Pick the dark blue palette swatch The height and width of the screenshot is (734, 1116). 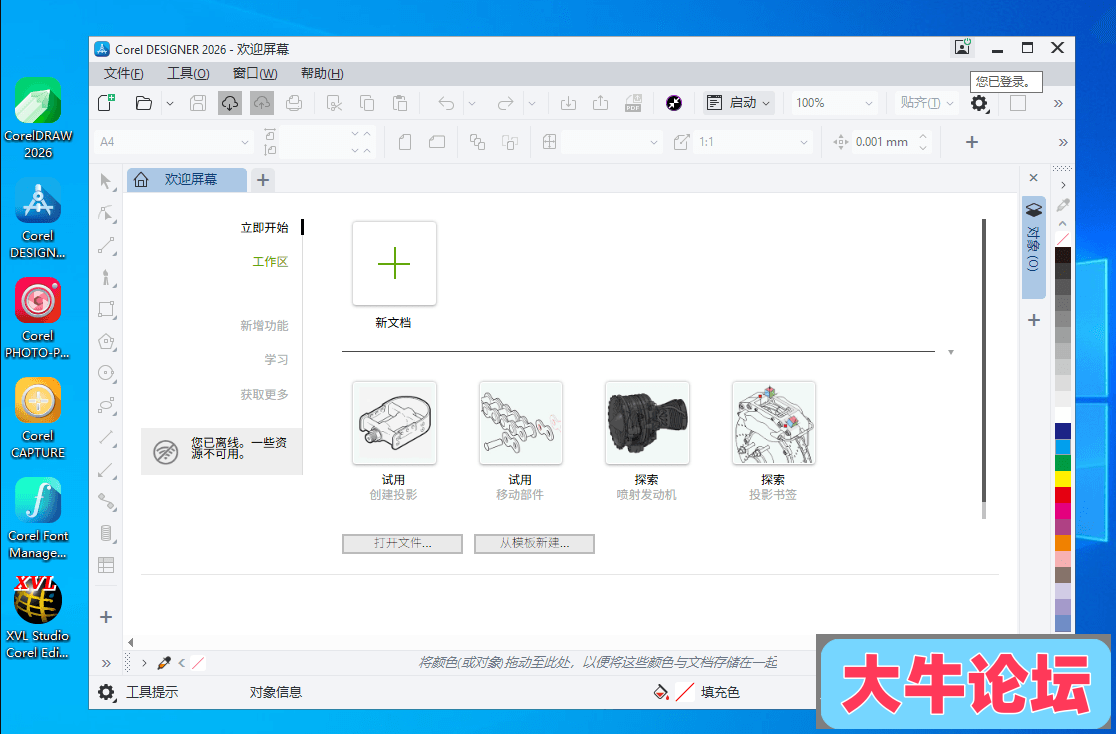1063,430
